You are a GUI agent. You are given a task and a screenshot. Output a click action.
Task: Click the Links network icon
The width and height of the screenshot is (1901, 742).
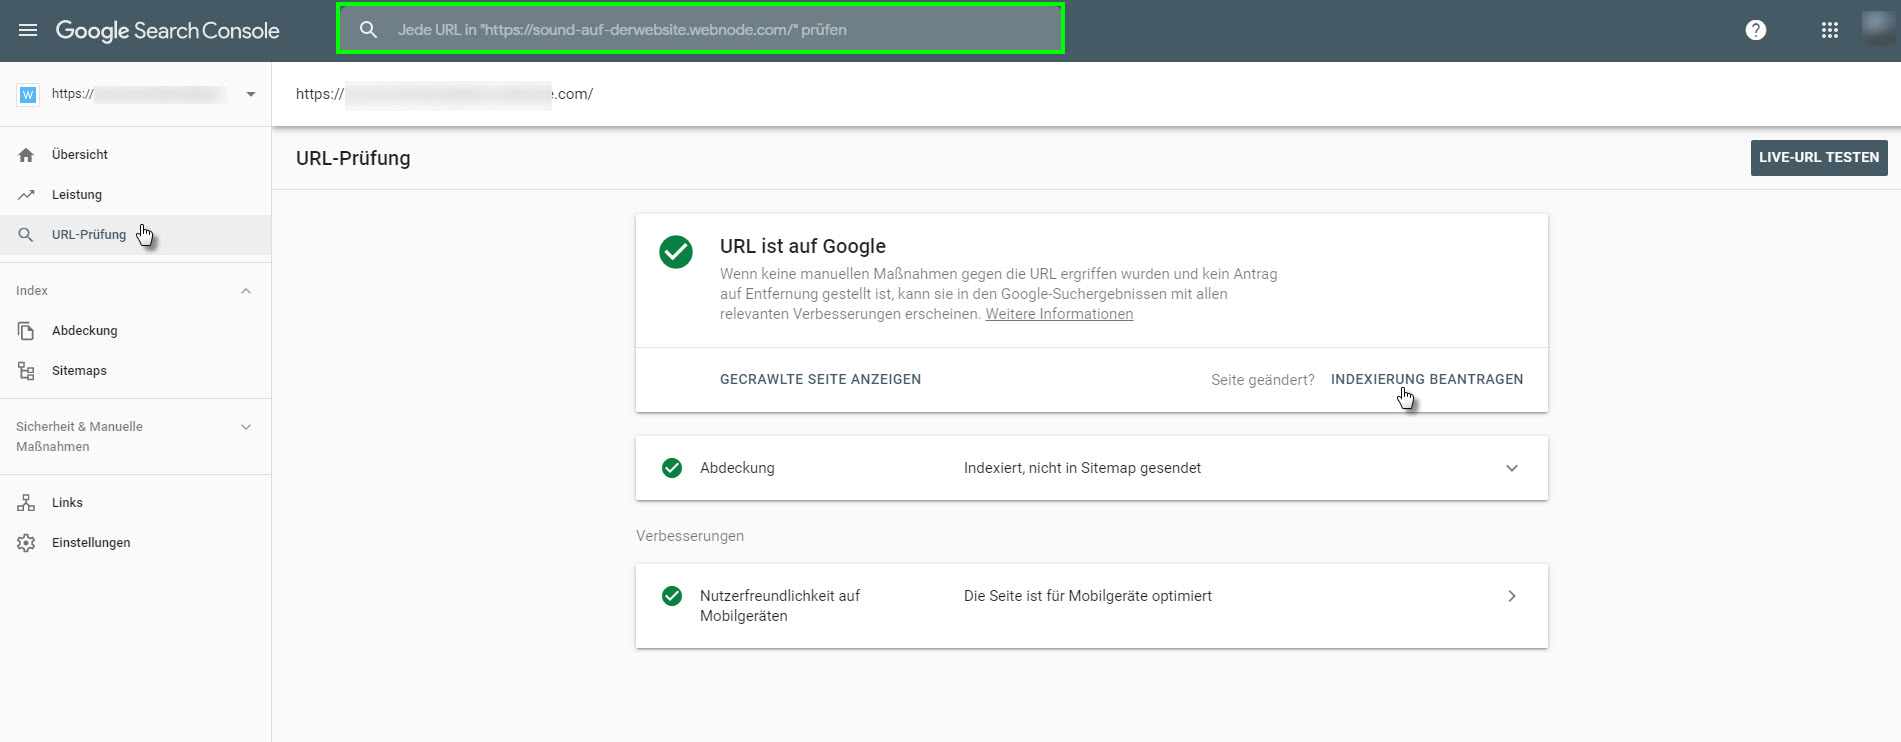click(26, 503)
